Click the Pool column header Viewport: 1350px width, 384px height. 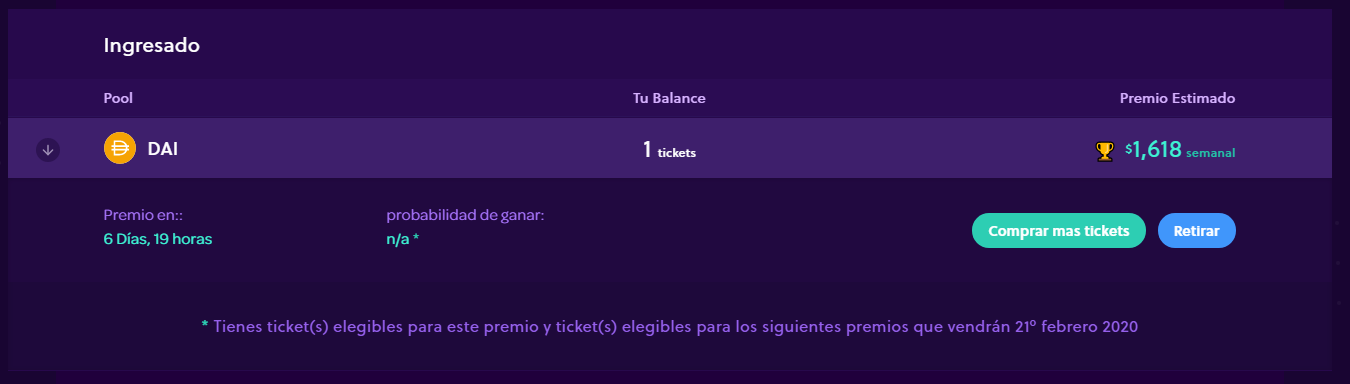pos(118,98)
